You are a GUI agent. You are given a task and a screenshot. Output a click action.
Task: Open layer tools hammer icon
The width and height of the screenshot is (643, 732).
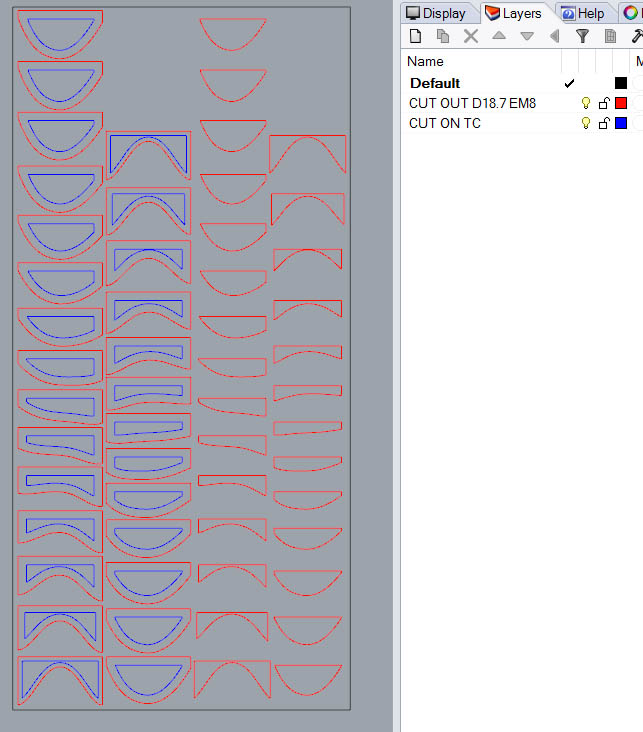(637, 36)
